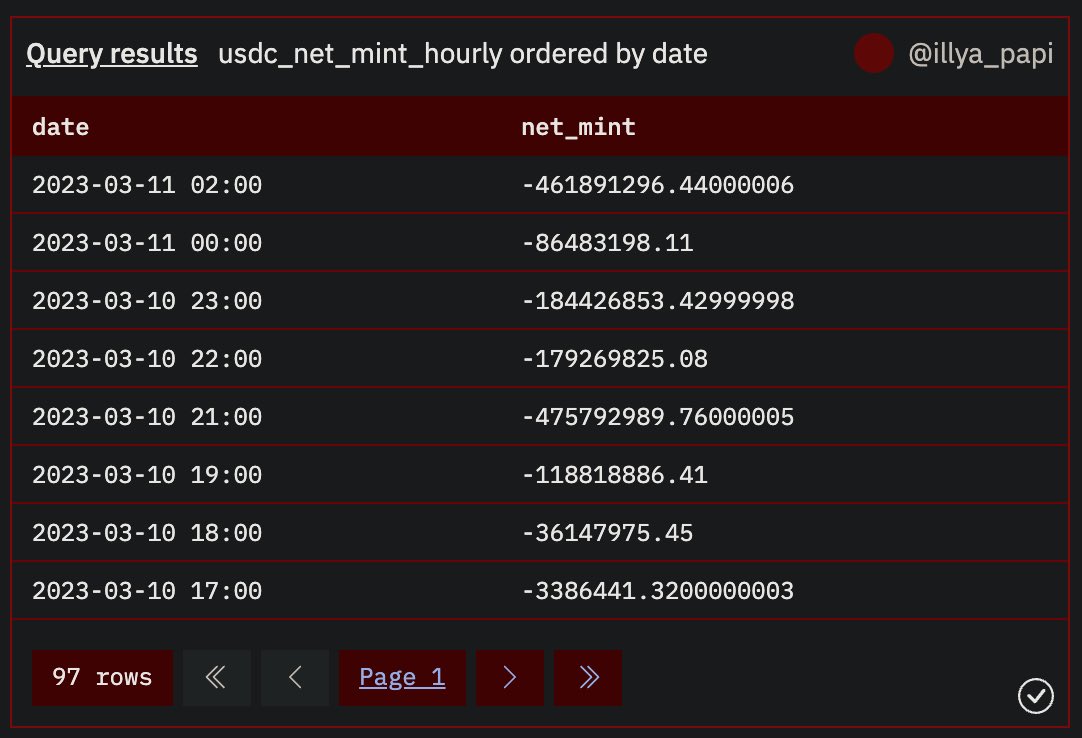Viewport: 1082px width, 738px height.
Task: Select the -86483198.11 net_mint cell
Action: tap(607, 243)
